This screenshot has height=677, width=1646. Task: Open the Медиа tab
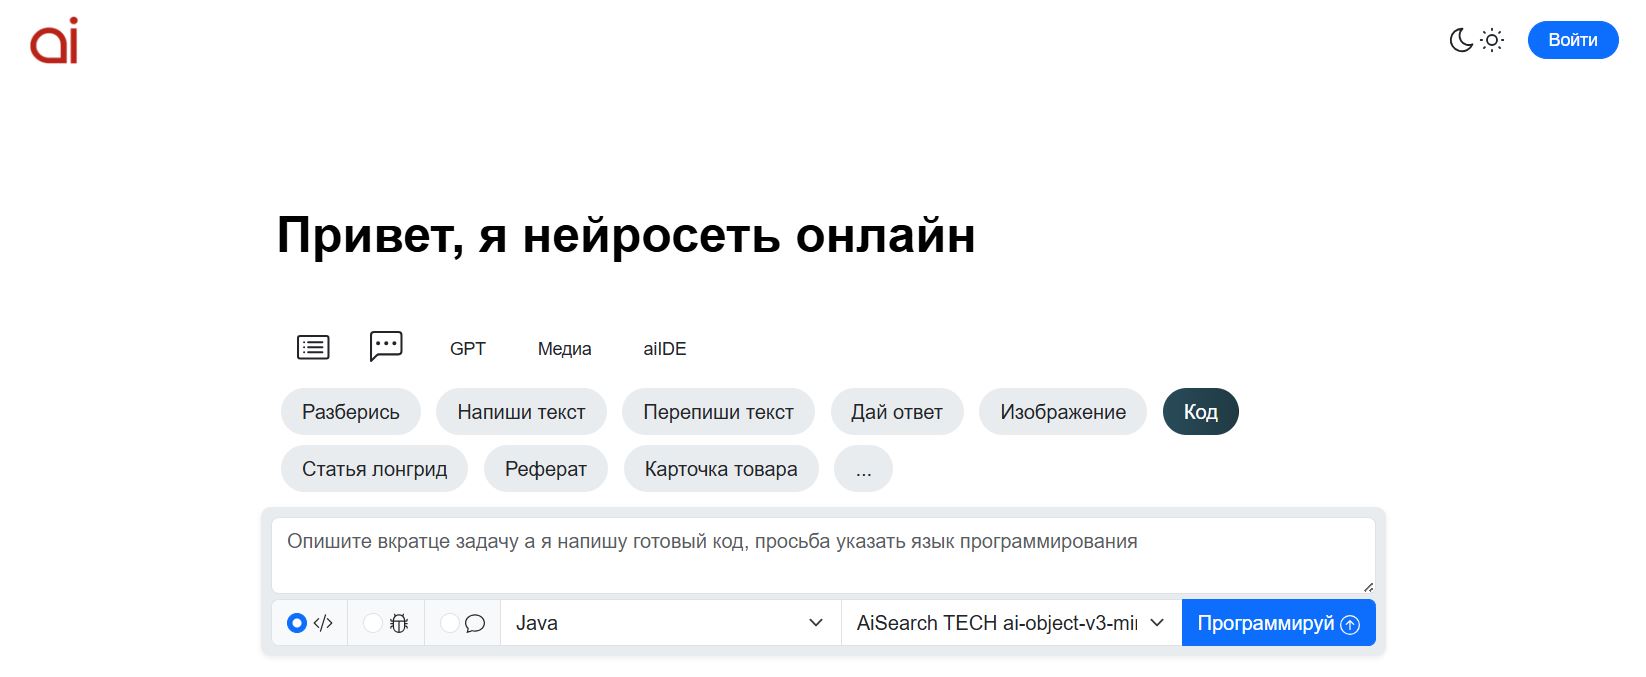click(x=565, y=349)
